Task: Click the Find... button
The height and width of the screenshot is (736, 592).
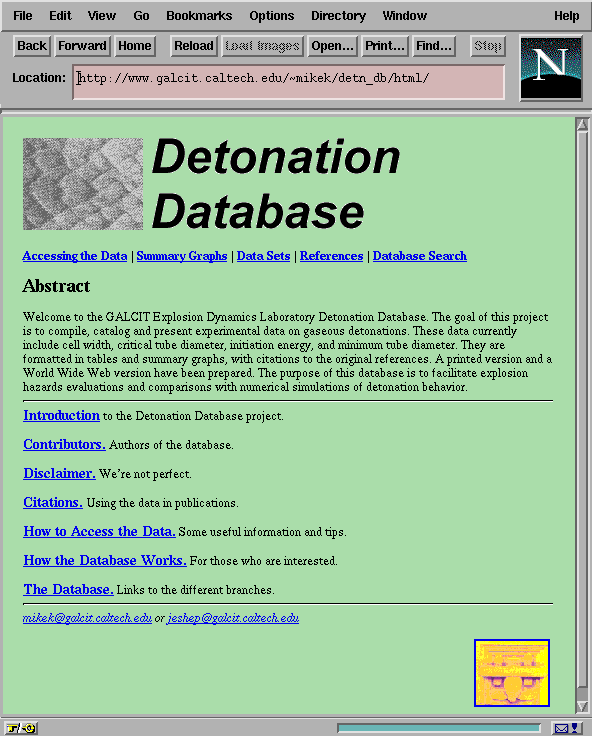Action: 434,46
